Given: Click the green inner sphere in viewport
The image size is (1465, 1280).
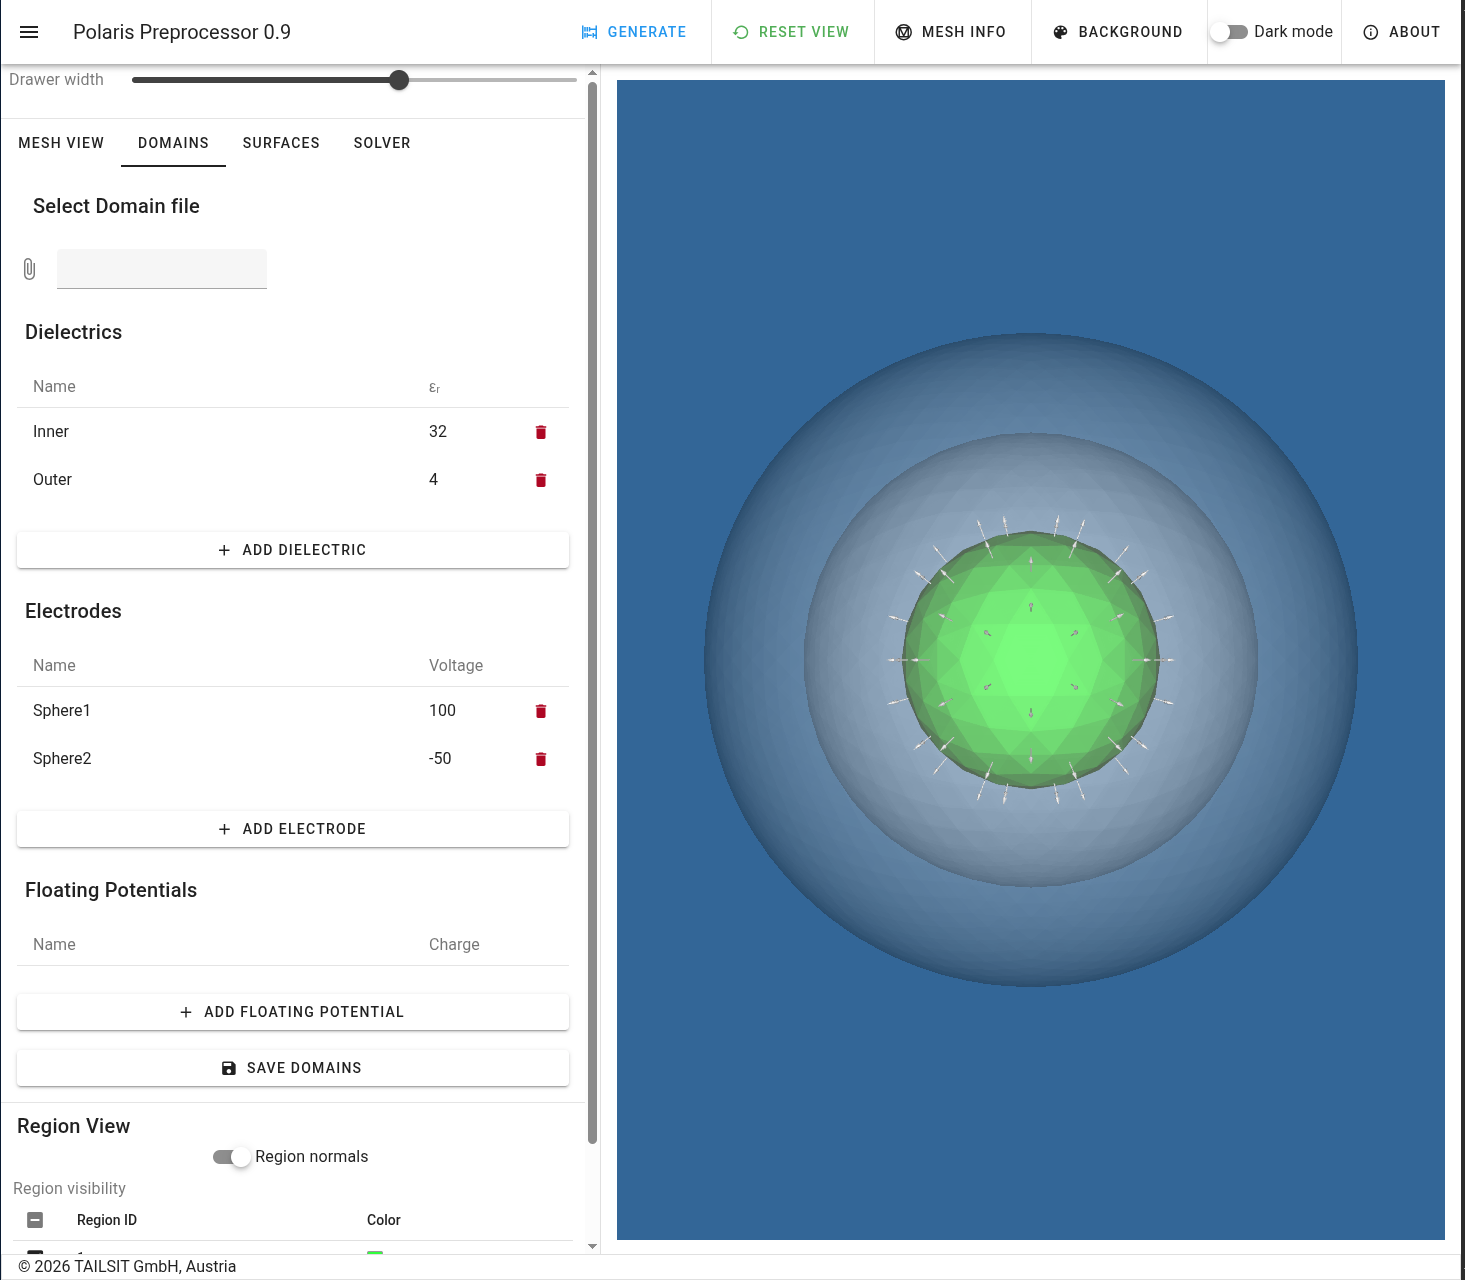Looking at the screenshot, I should tap(1031, 660).
